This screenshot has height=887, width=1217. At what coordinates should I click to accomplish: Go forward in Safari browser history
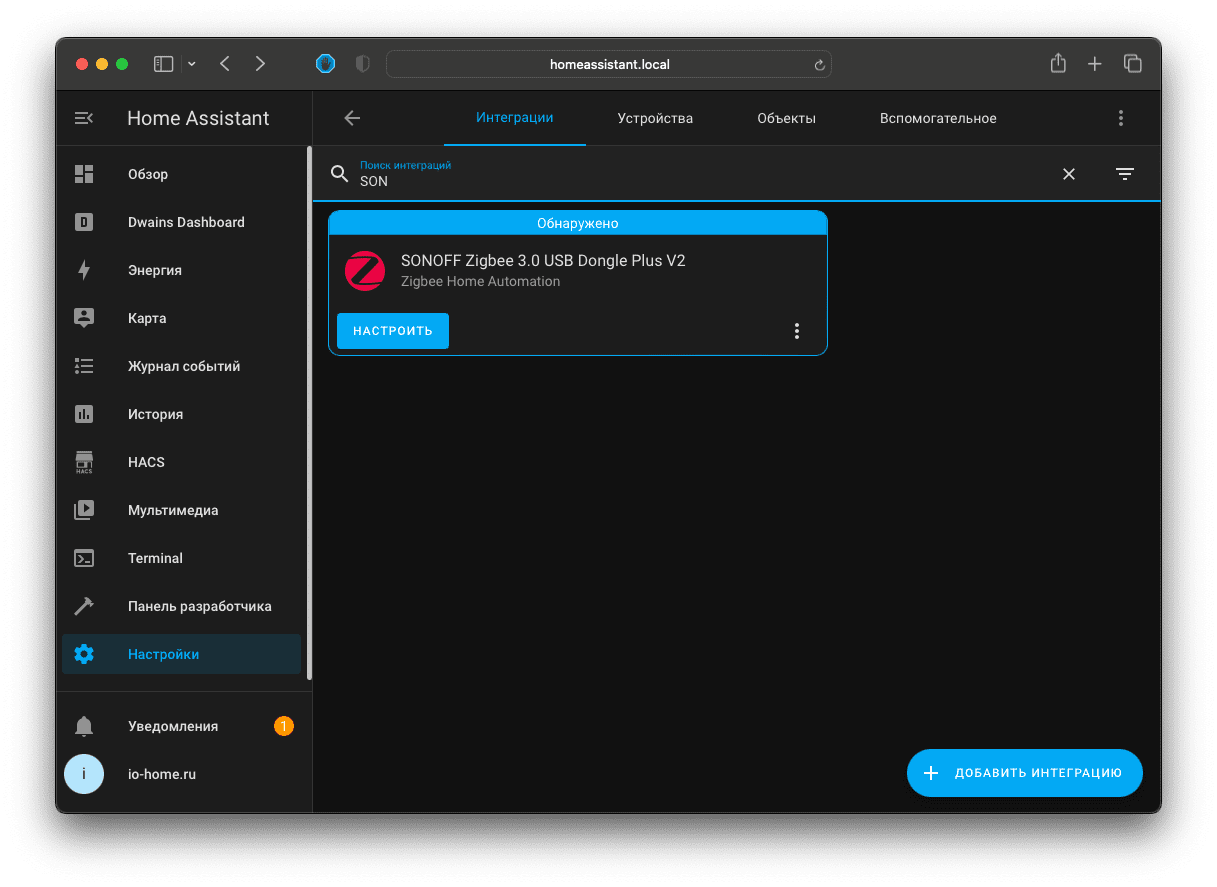click(x=261, y=64)
